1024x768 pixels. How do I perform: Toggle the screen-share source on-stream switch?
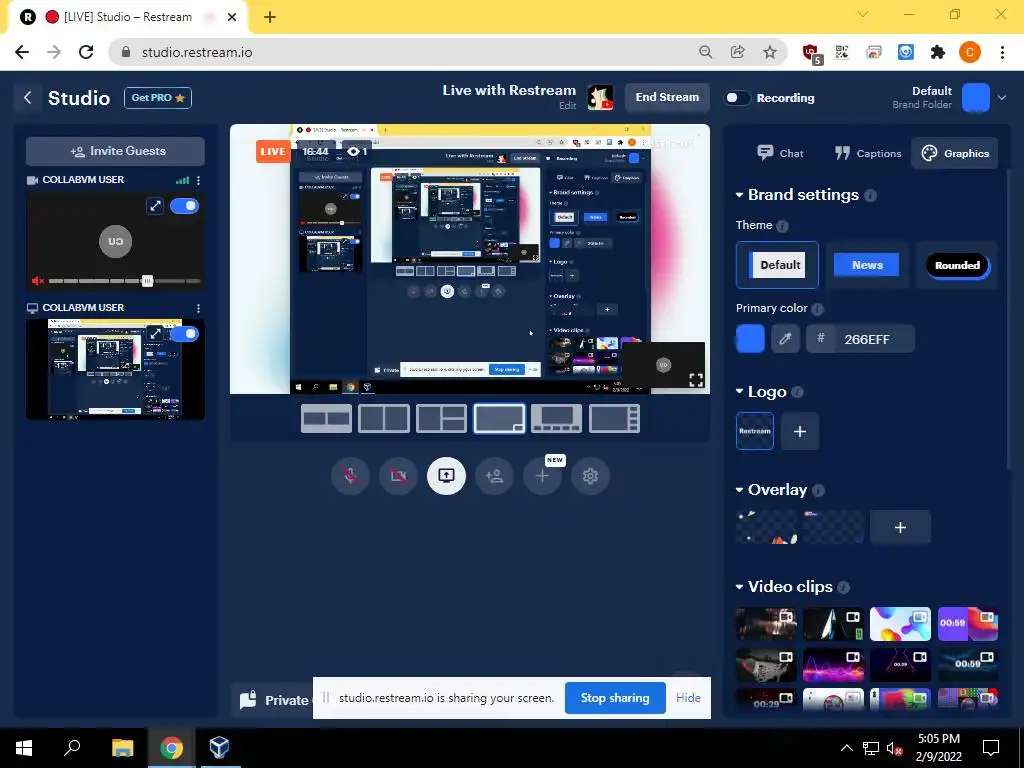[184, 334]
